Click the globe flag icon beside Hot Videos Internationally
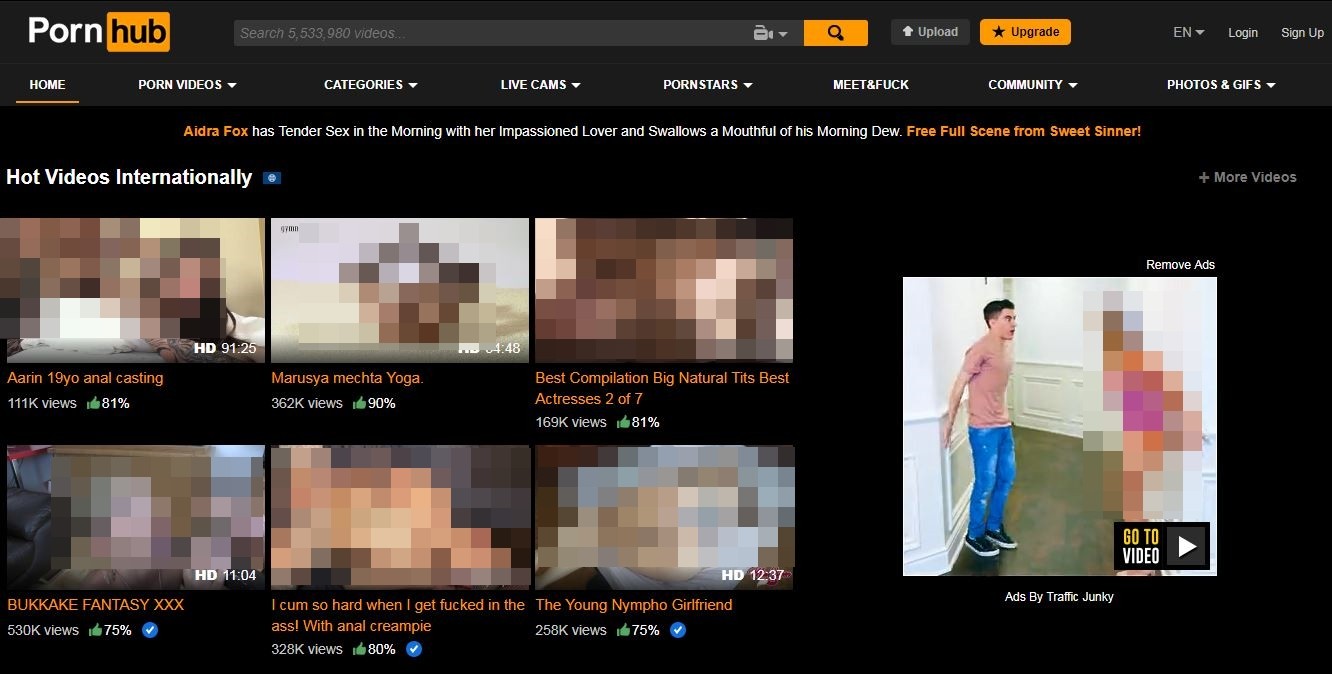 tap(271, 178)
